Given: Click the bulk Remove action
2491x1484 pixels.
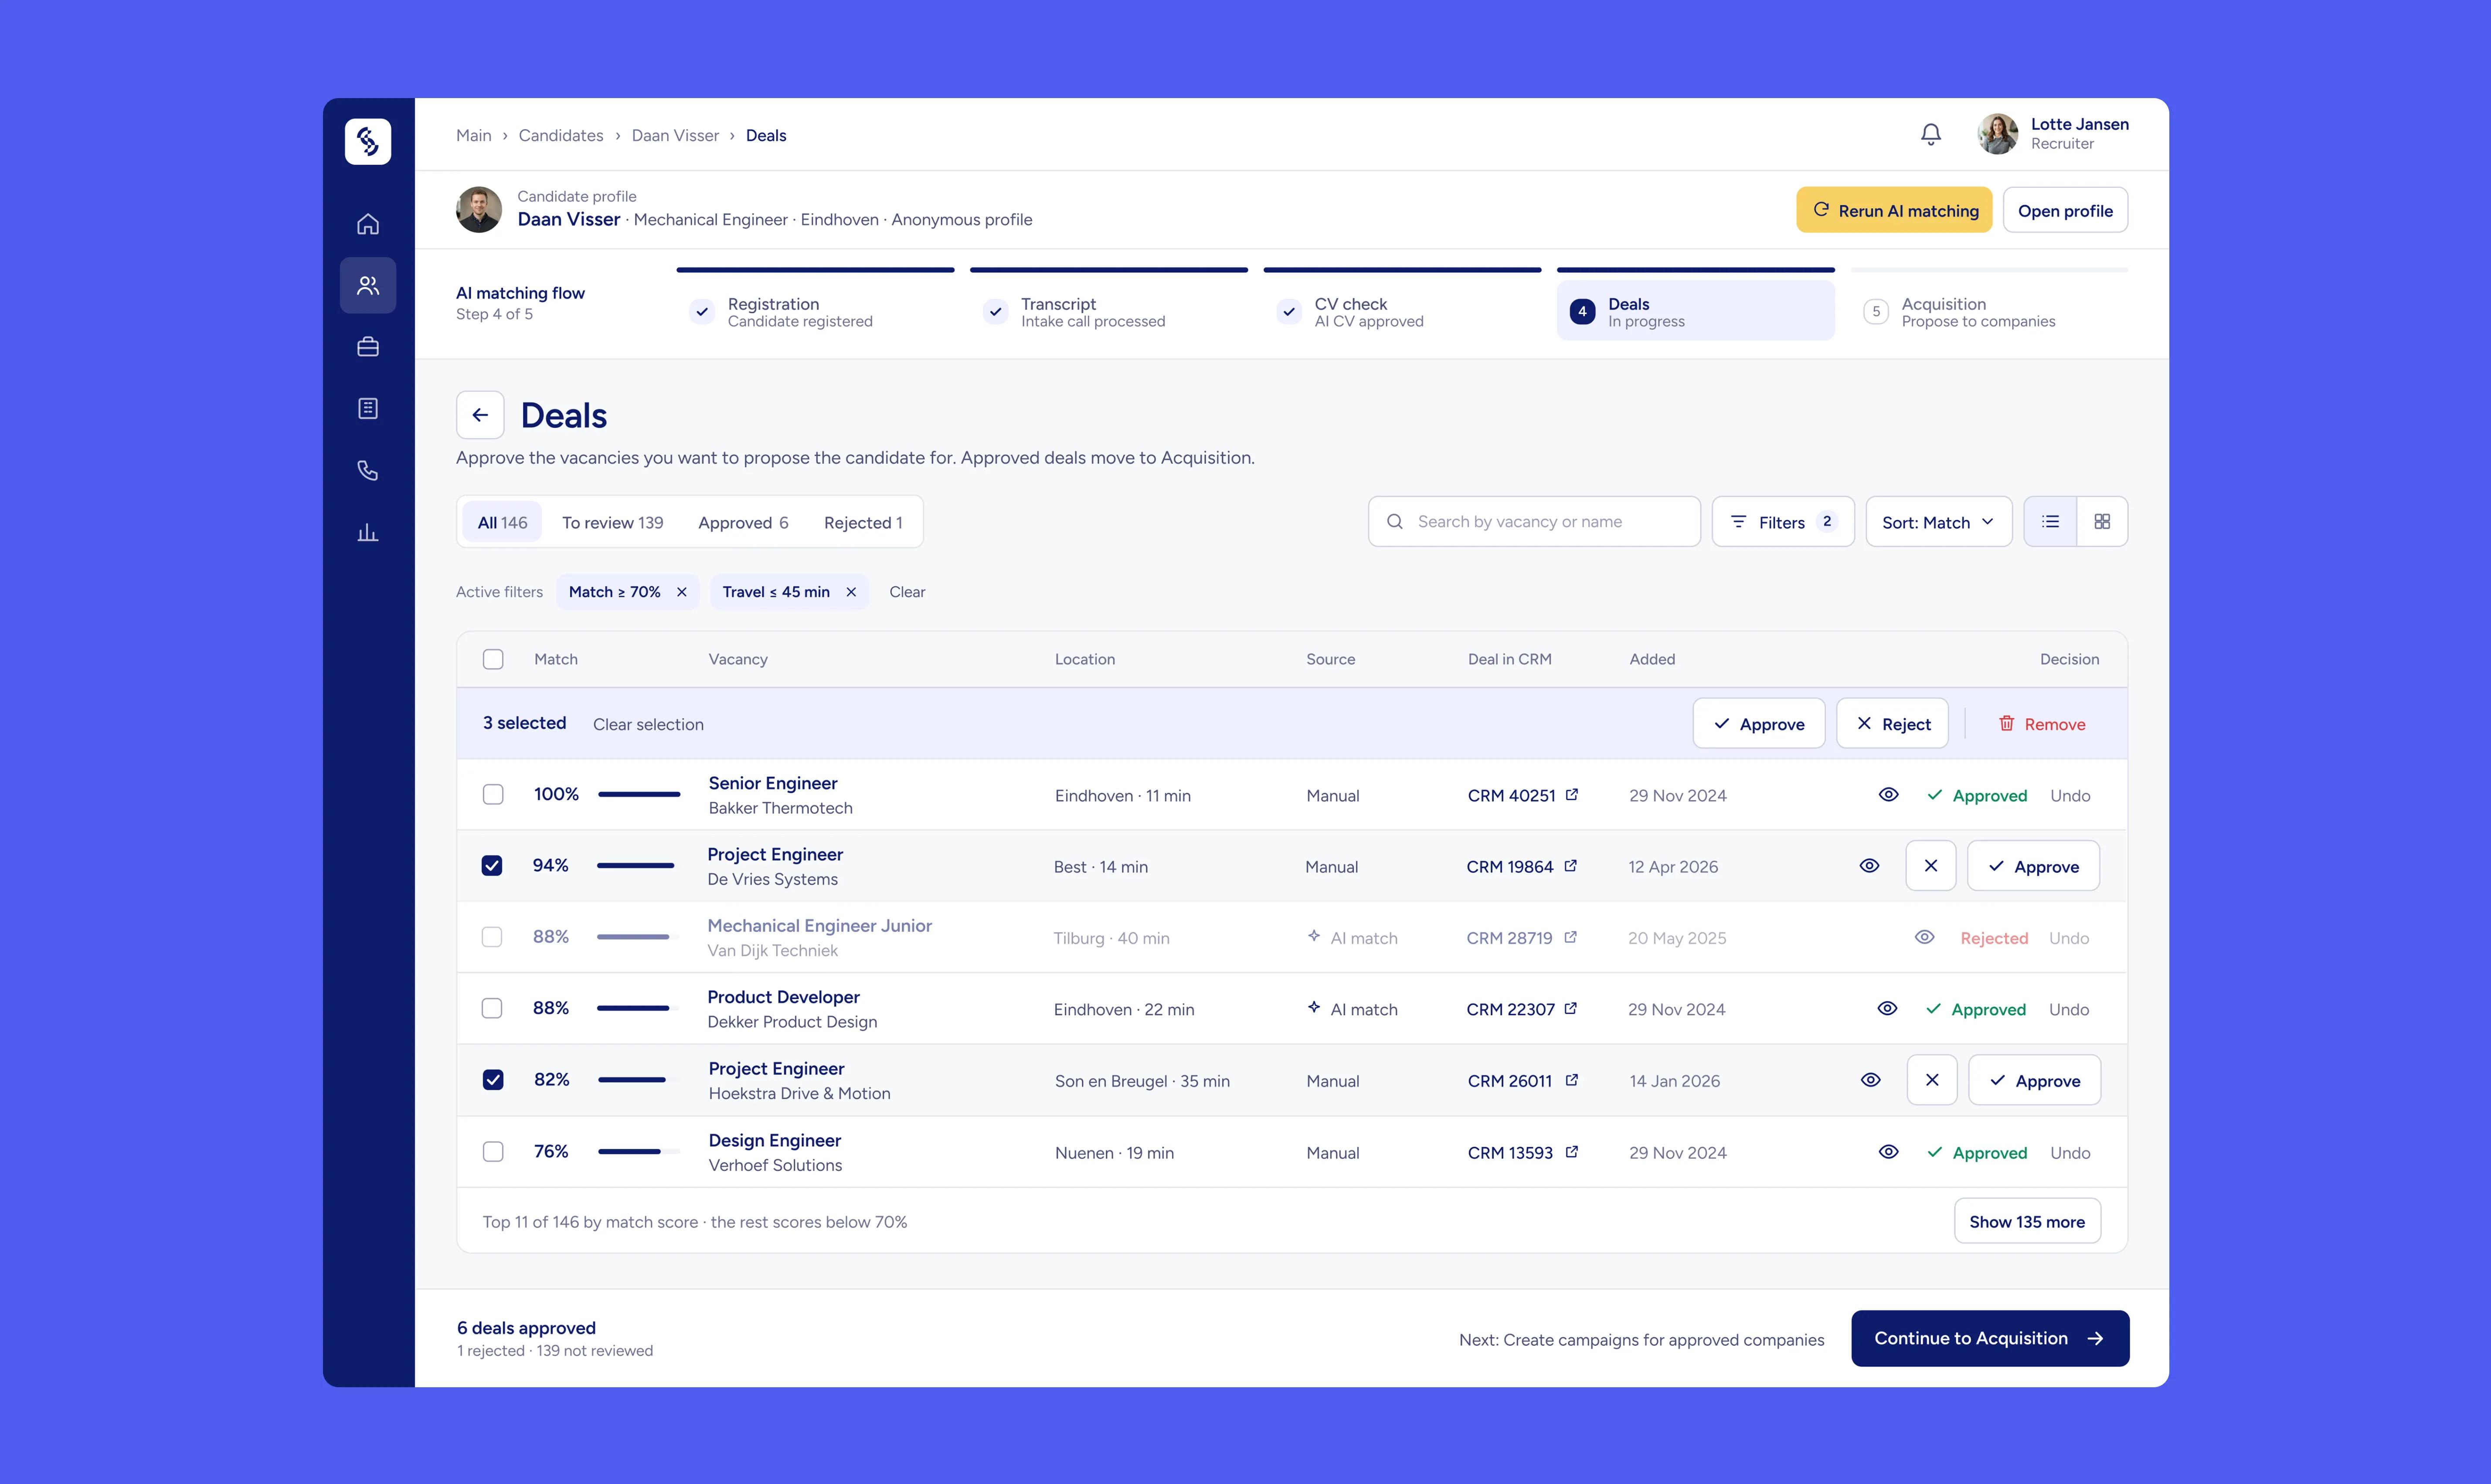Looking at the screenshot, I should pyautogui.click(x=2041, y=724).
